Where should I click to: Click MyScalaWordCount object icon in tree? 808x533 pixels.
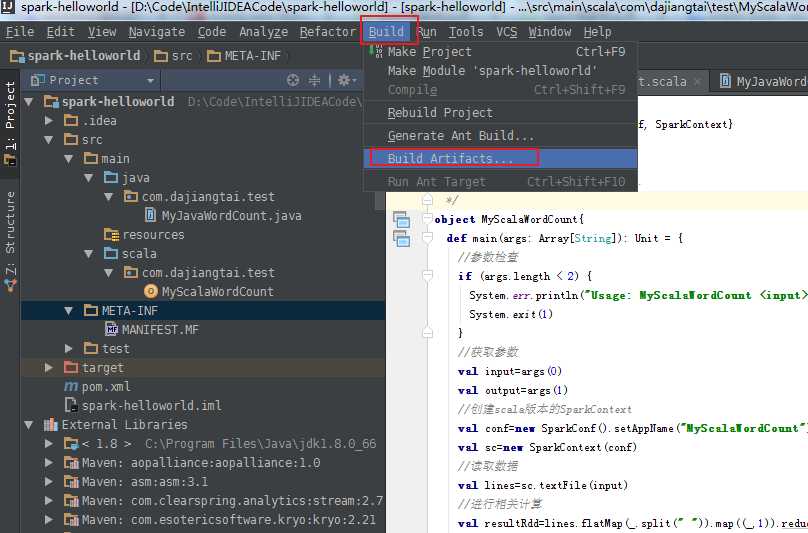coord(150,292)
